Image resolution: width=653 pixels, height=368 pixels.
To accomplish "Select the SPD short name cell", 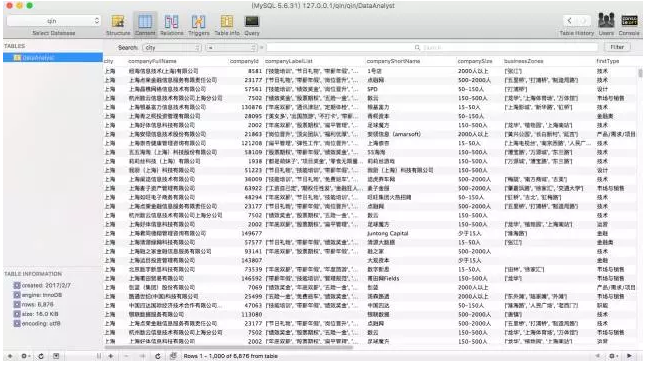I will click(x=410, y=89).
